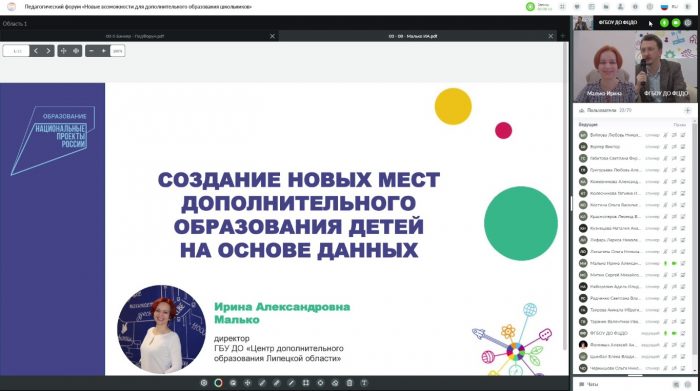Click the info icon in header
Screen dimensions: 700x391
[x=635, y=7]
